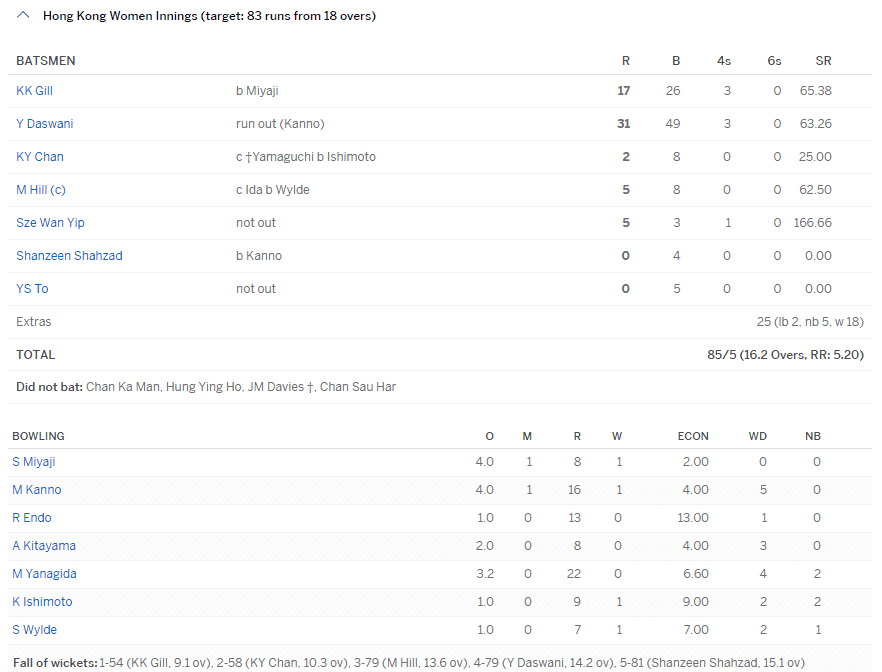Image resolution: width=882 pixels, height=672 pixels.
Task: Collapse the Hong Kong Women Innings section
Action: pos(23,16)
